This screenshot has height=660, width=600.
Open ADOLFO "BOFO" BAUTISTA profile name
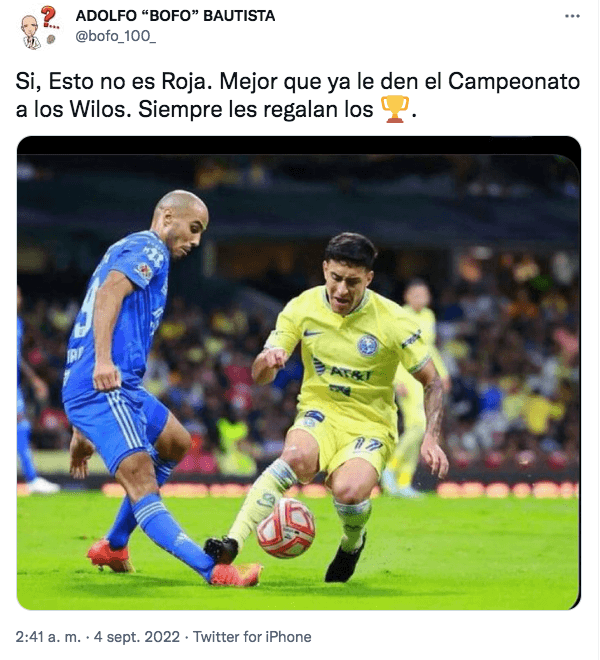(175, 16)
